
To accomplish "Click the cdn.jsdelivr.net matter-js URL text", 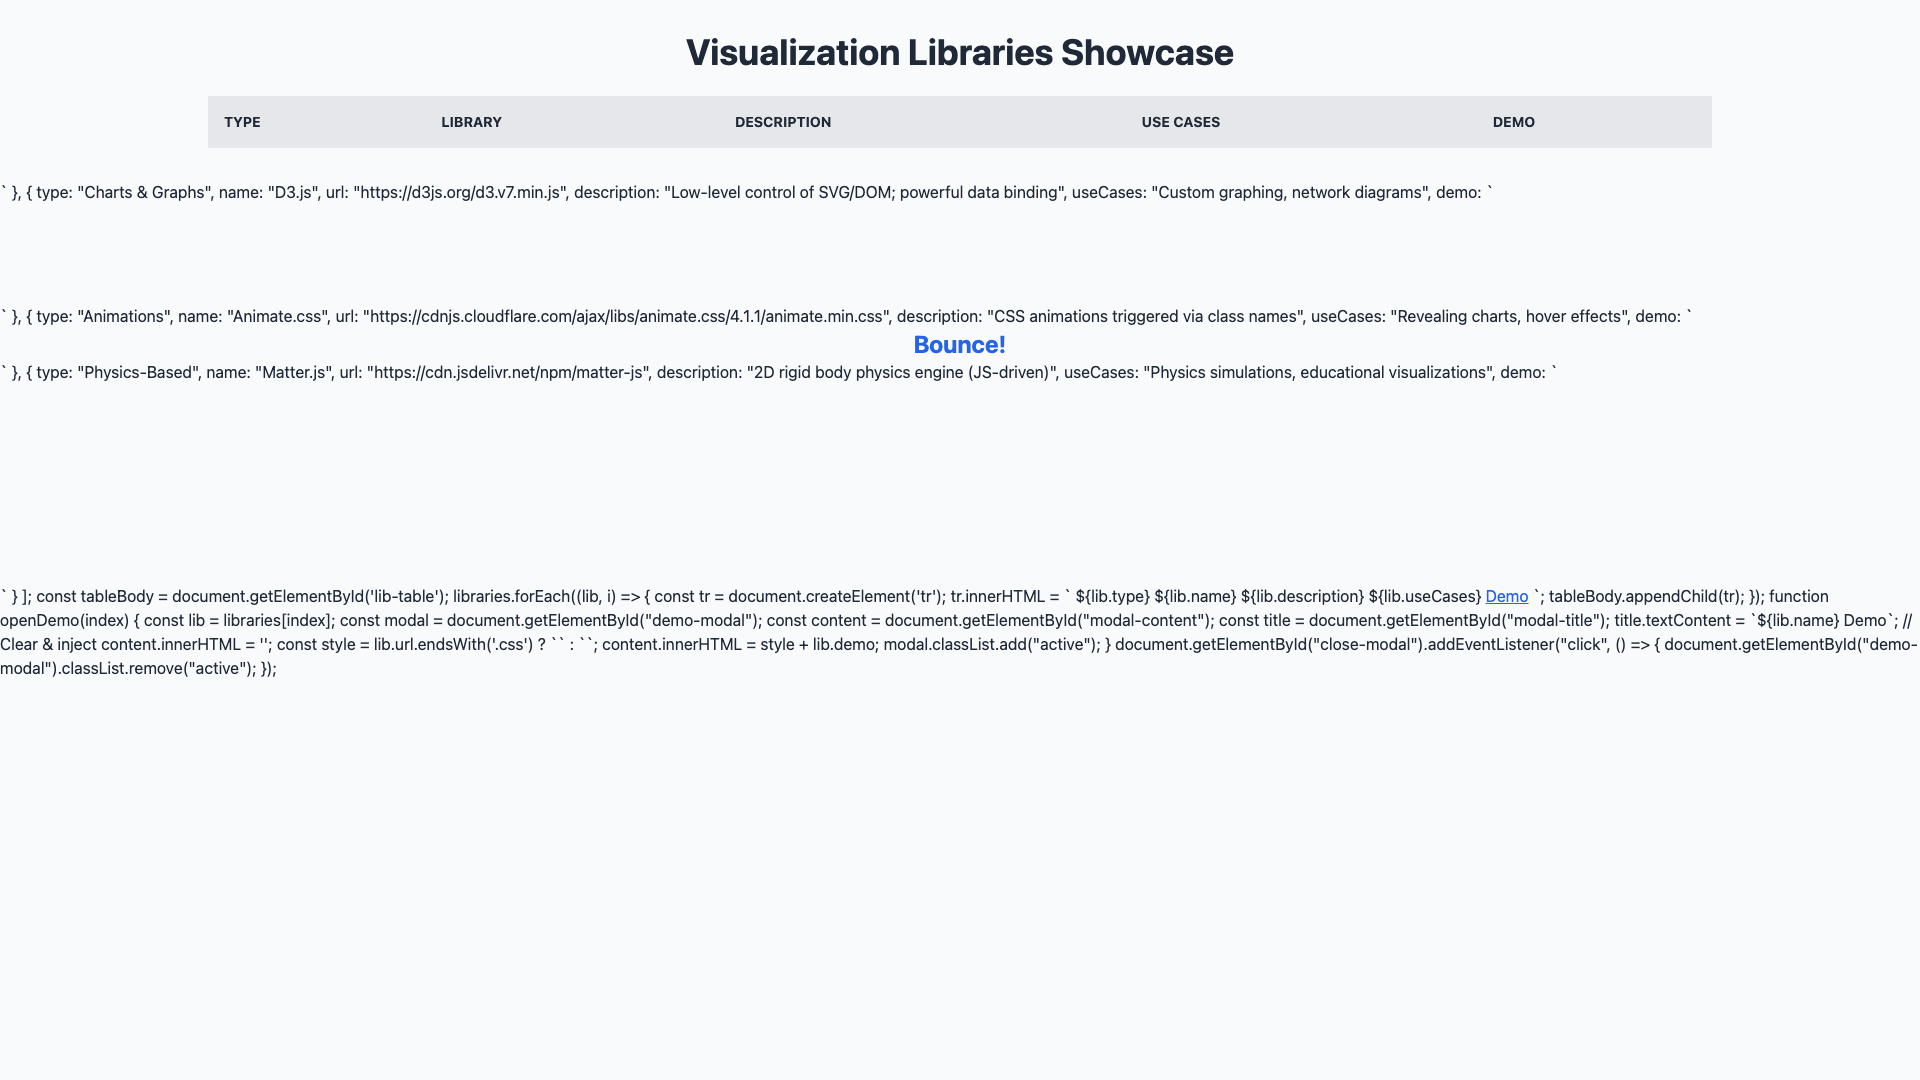I will (508, 373).
